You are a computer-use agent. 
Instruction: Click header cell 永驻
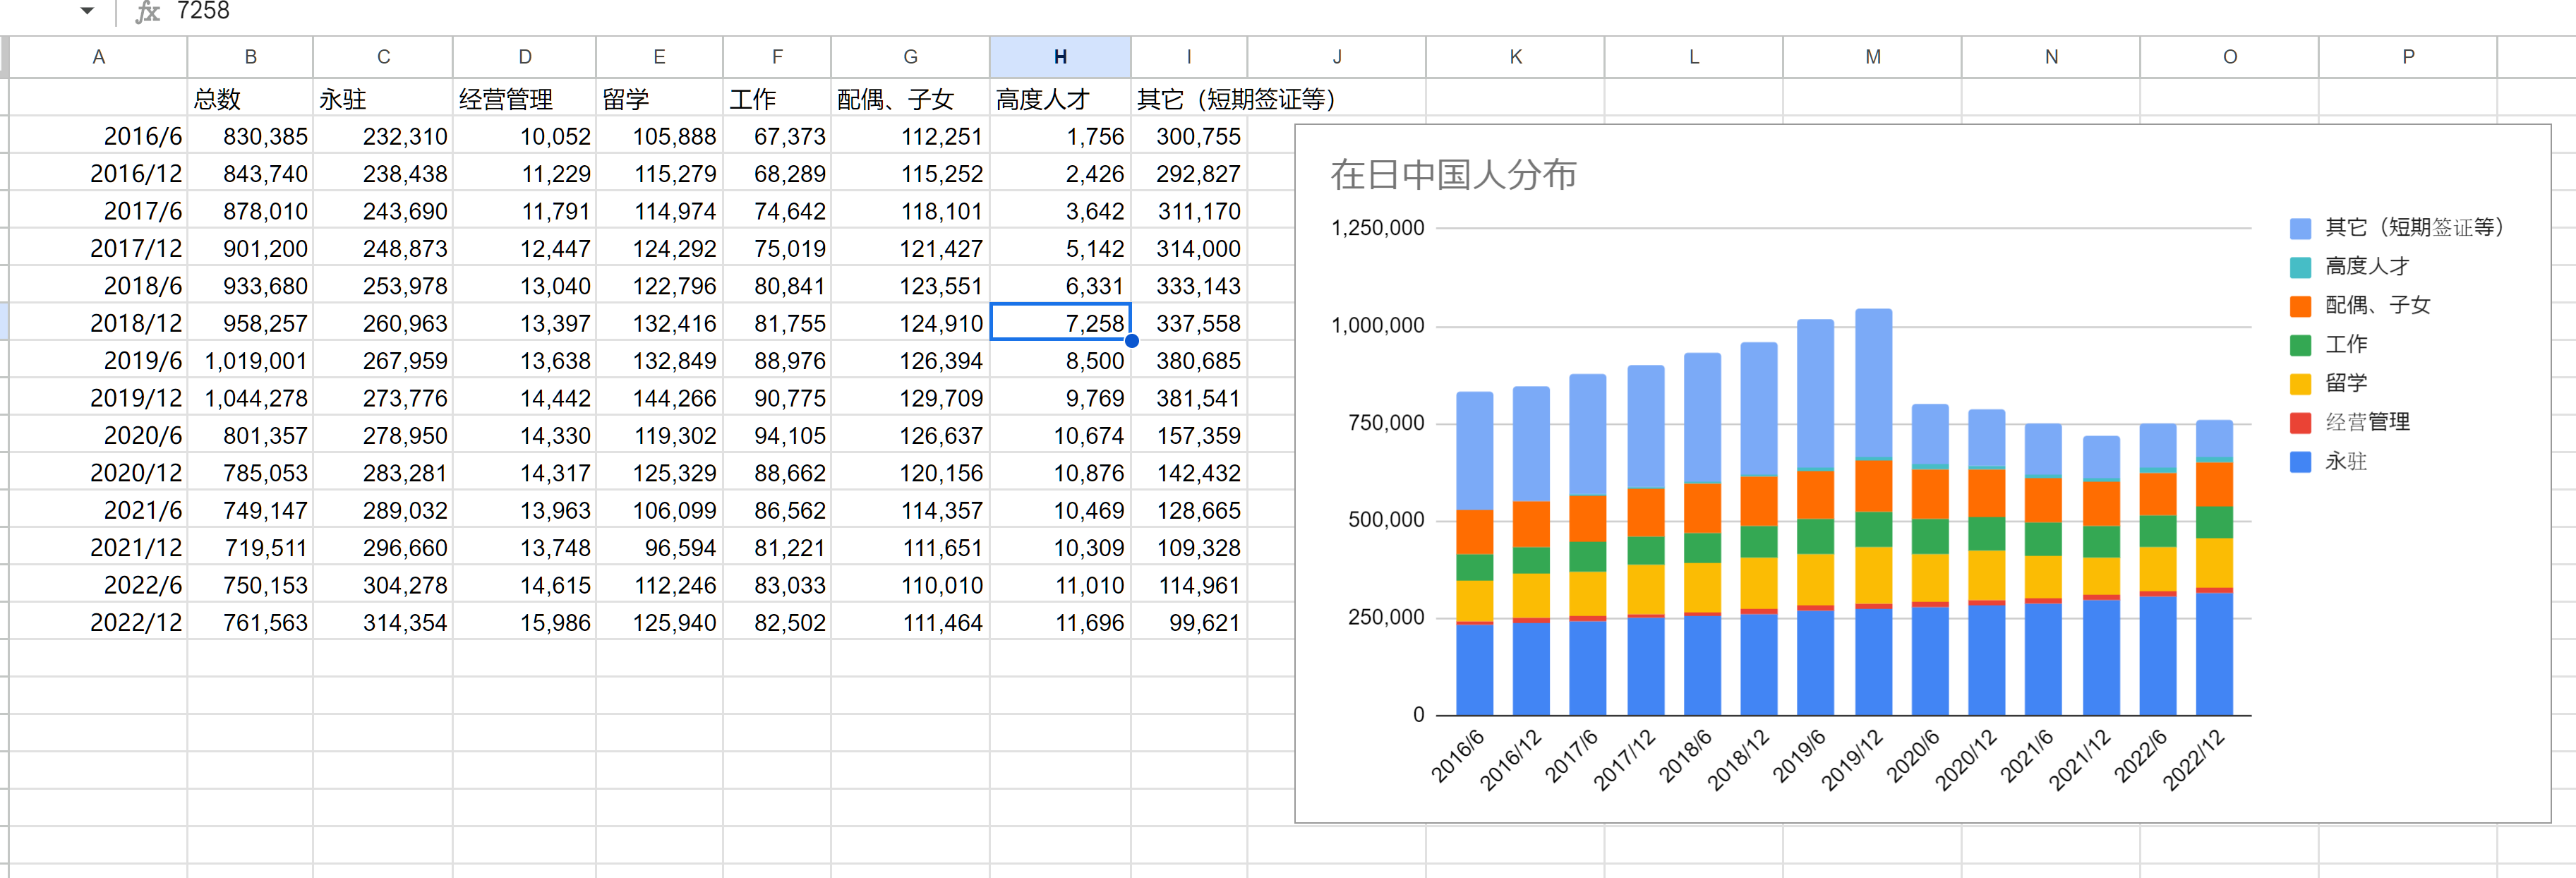383,99
